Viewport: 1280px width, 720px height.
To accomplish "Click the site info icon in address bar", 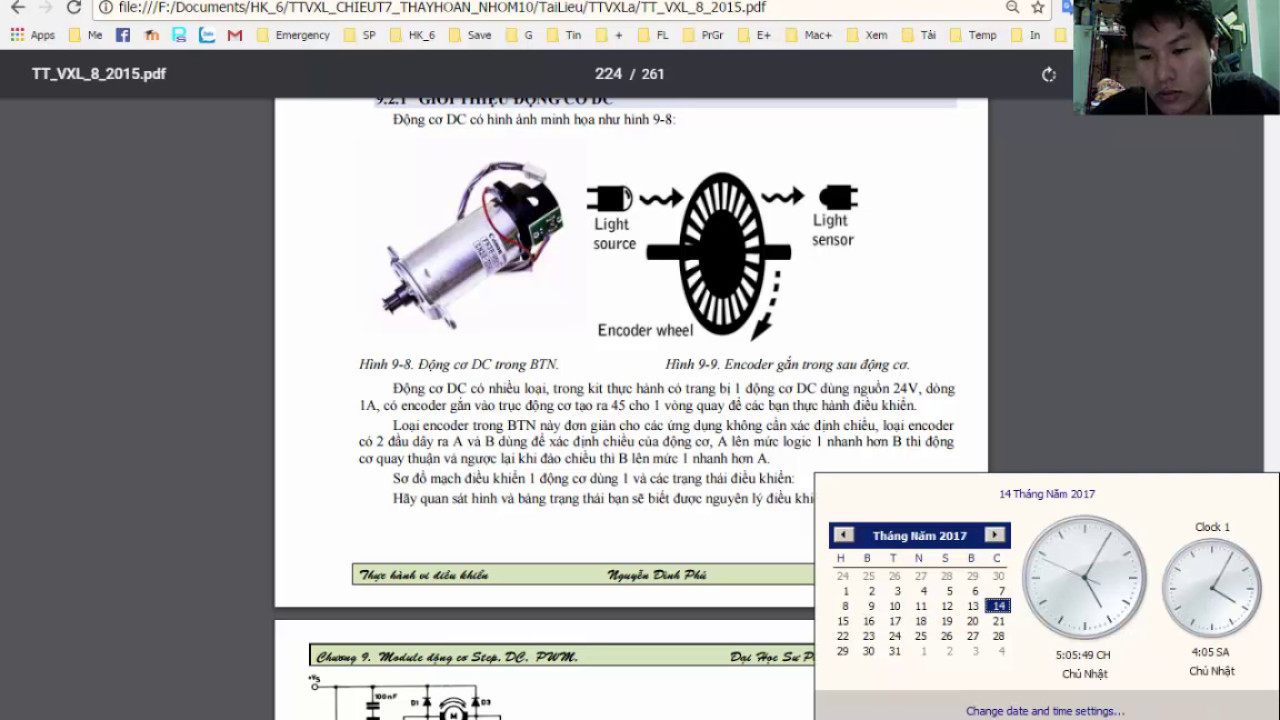I will (x=105, y=8).
